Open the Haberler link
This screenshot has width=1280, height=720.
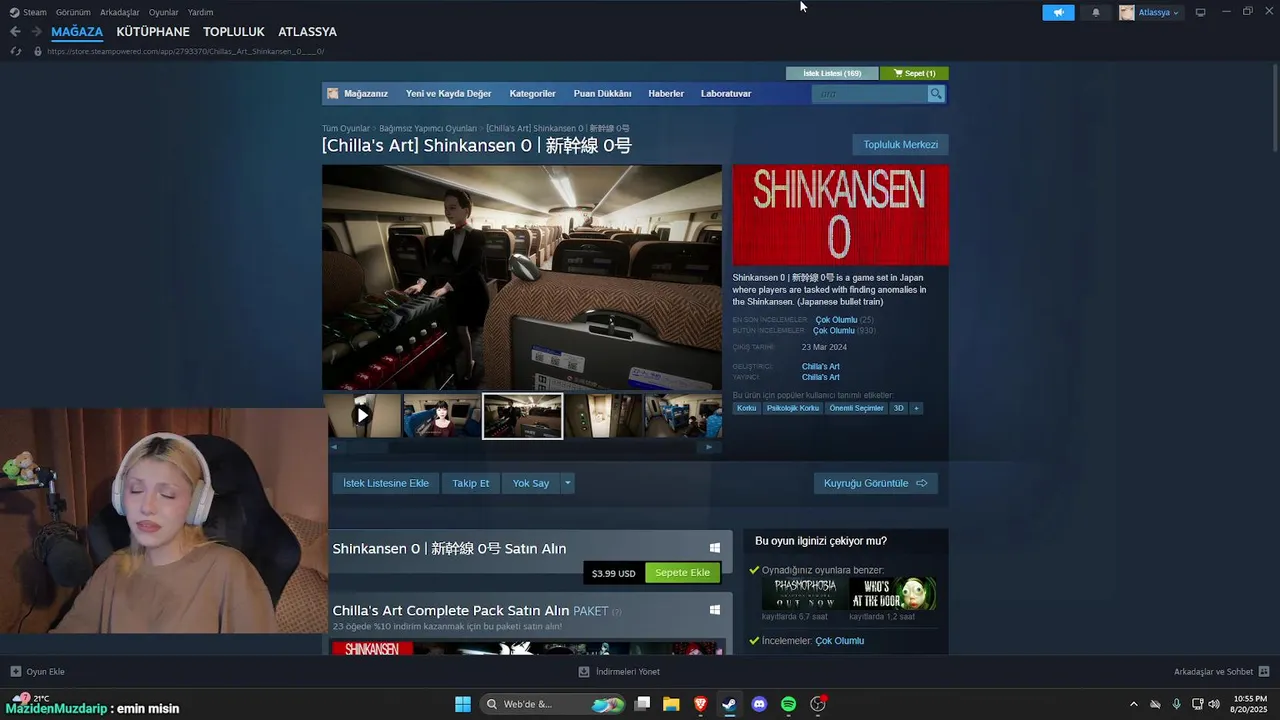tap(666, 93)
